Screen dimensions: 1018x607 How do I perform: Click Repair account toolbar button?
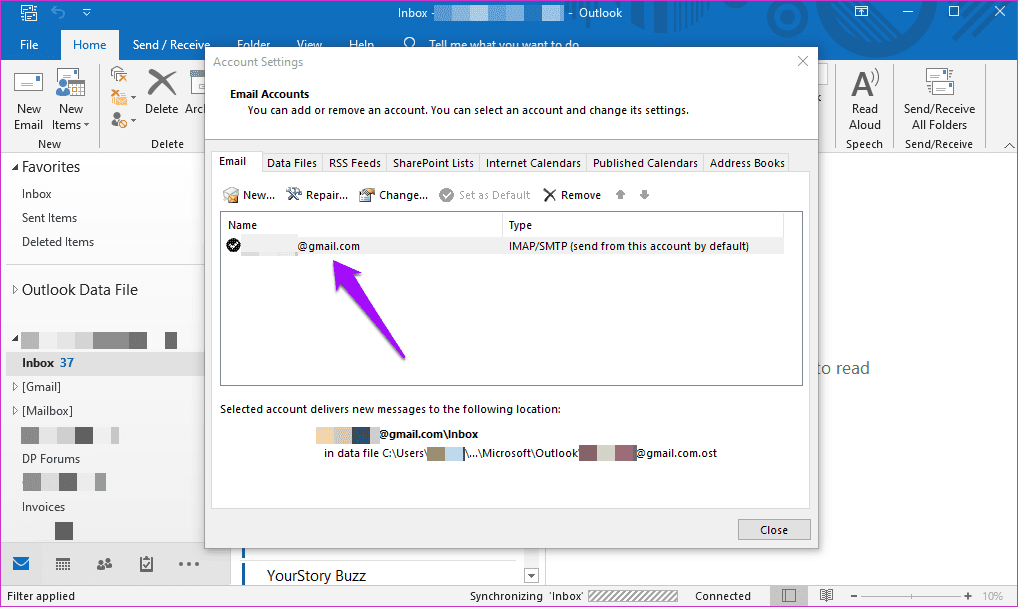317,195
